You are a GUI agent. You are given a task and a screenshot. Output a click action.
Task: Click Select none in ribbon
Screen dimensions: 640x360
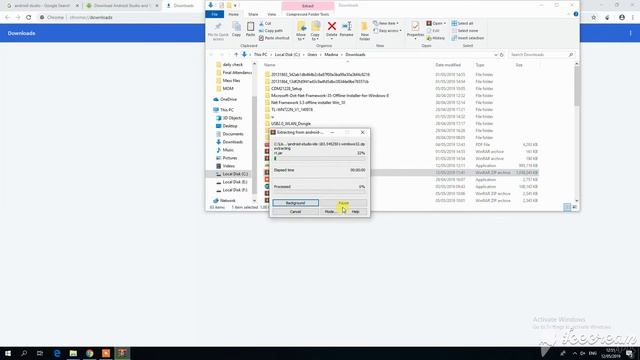[464, 31]
